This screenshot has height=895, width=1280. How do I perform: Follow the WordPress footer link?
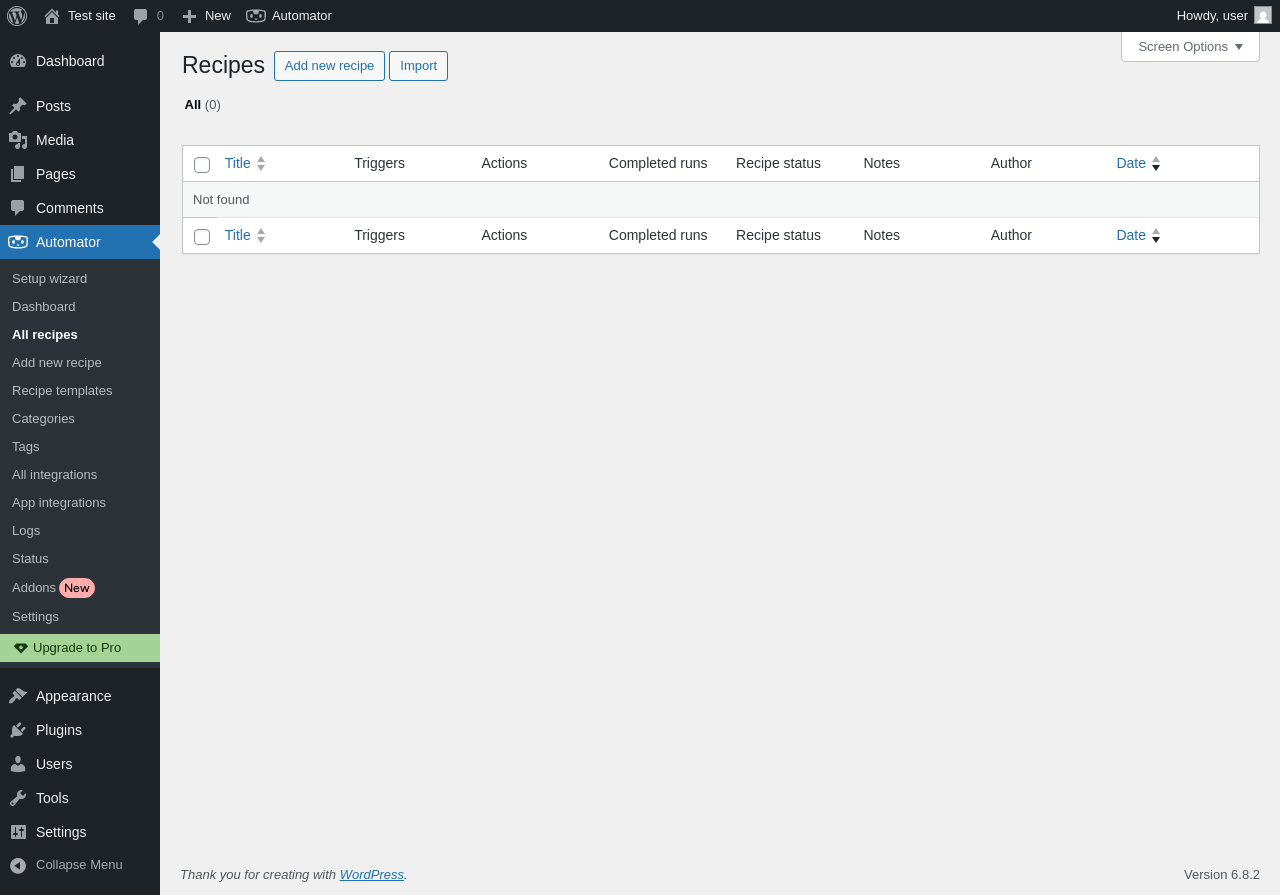[x=372, y=874]
